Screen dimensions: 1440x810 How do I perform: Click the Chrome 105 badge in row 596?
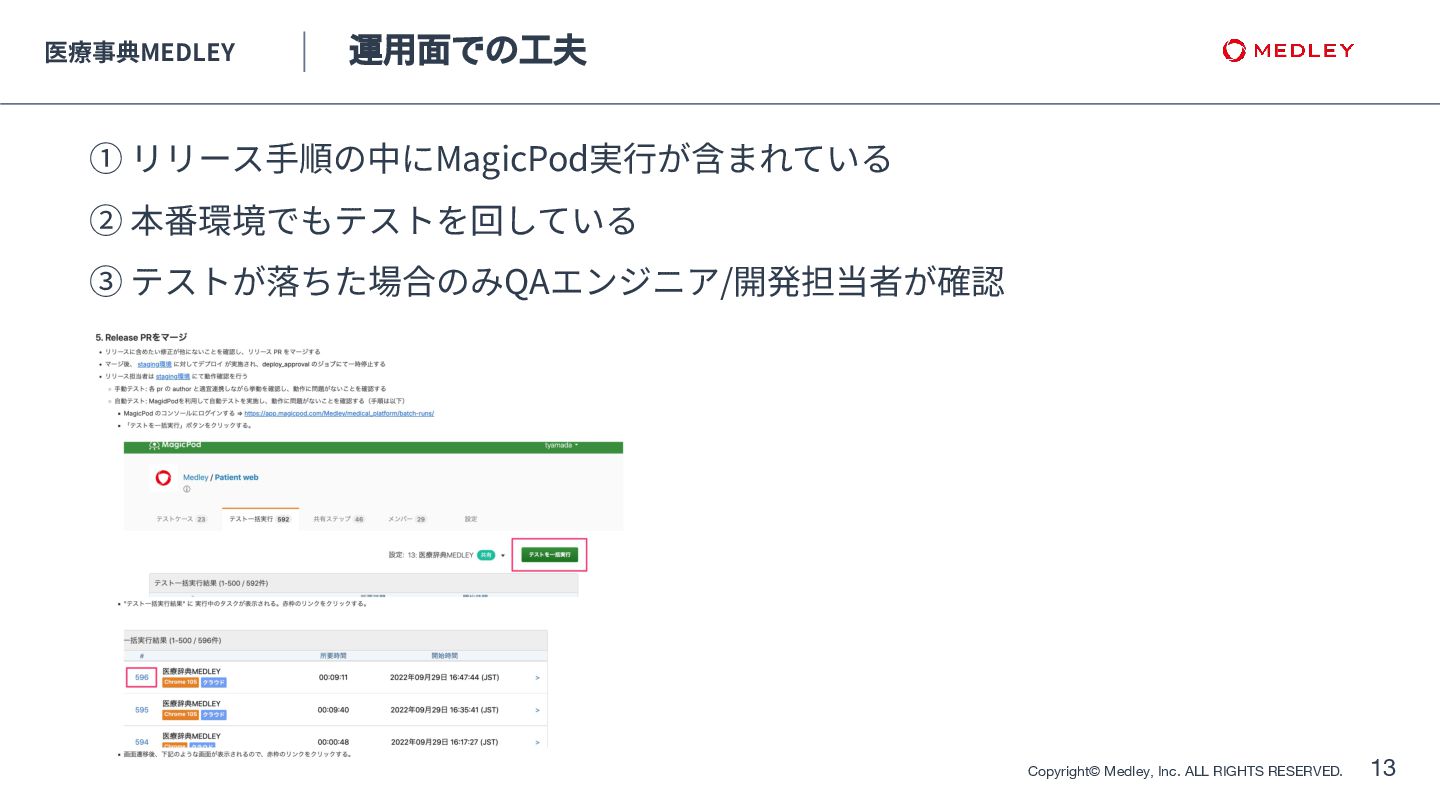tap(180, 682)
